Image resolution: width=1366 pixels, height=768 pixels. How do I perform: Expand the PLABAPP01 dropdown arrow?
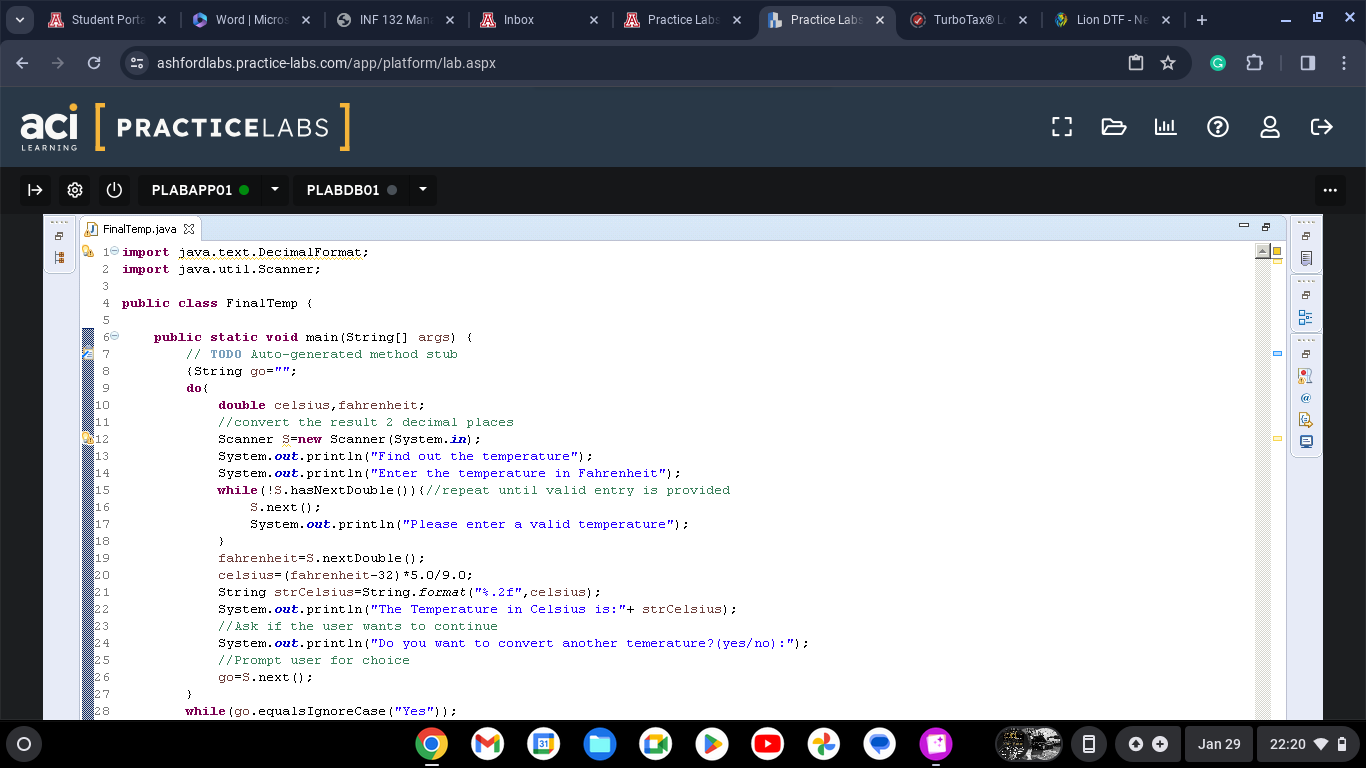275,190
